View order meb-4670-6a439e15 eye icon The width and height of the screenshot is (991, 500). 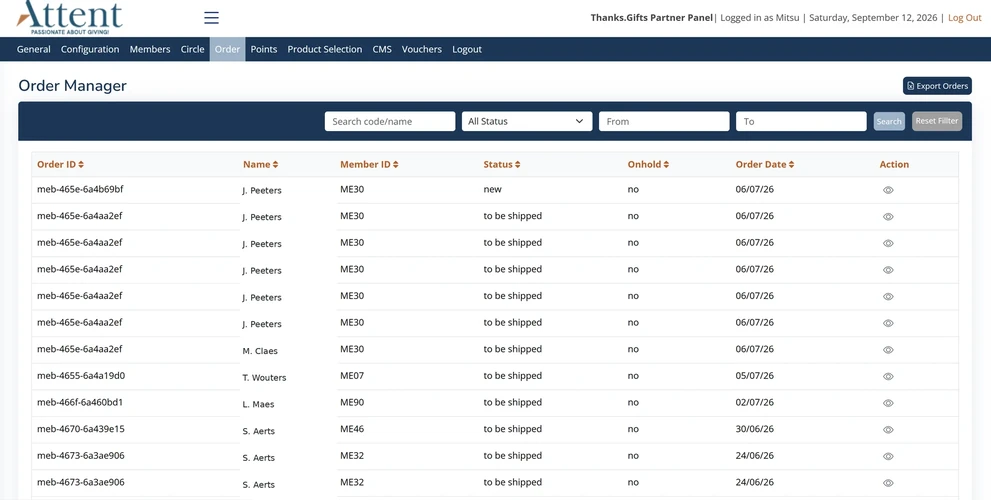888,430
